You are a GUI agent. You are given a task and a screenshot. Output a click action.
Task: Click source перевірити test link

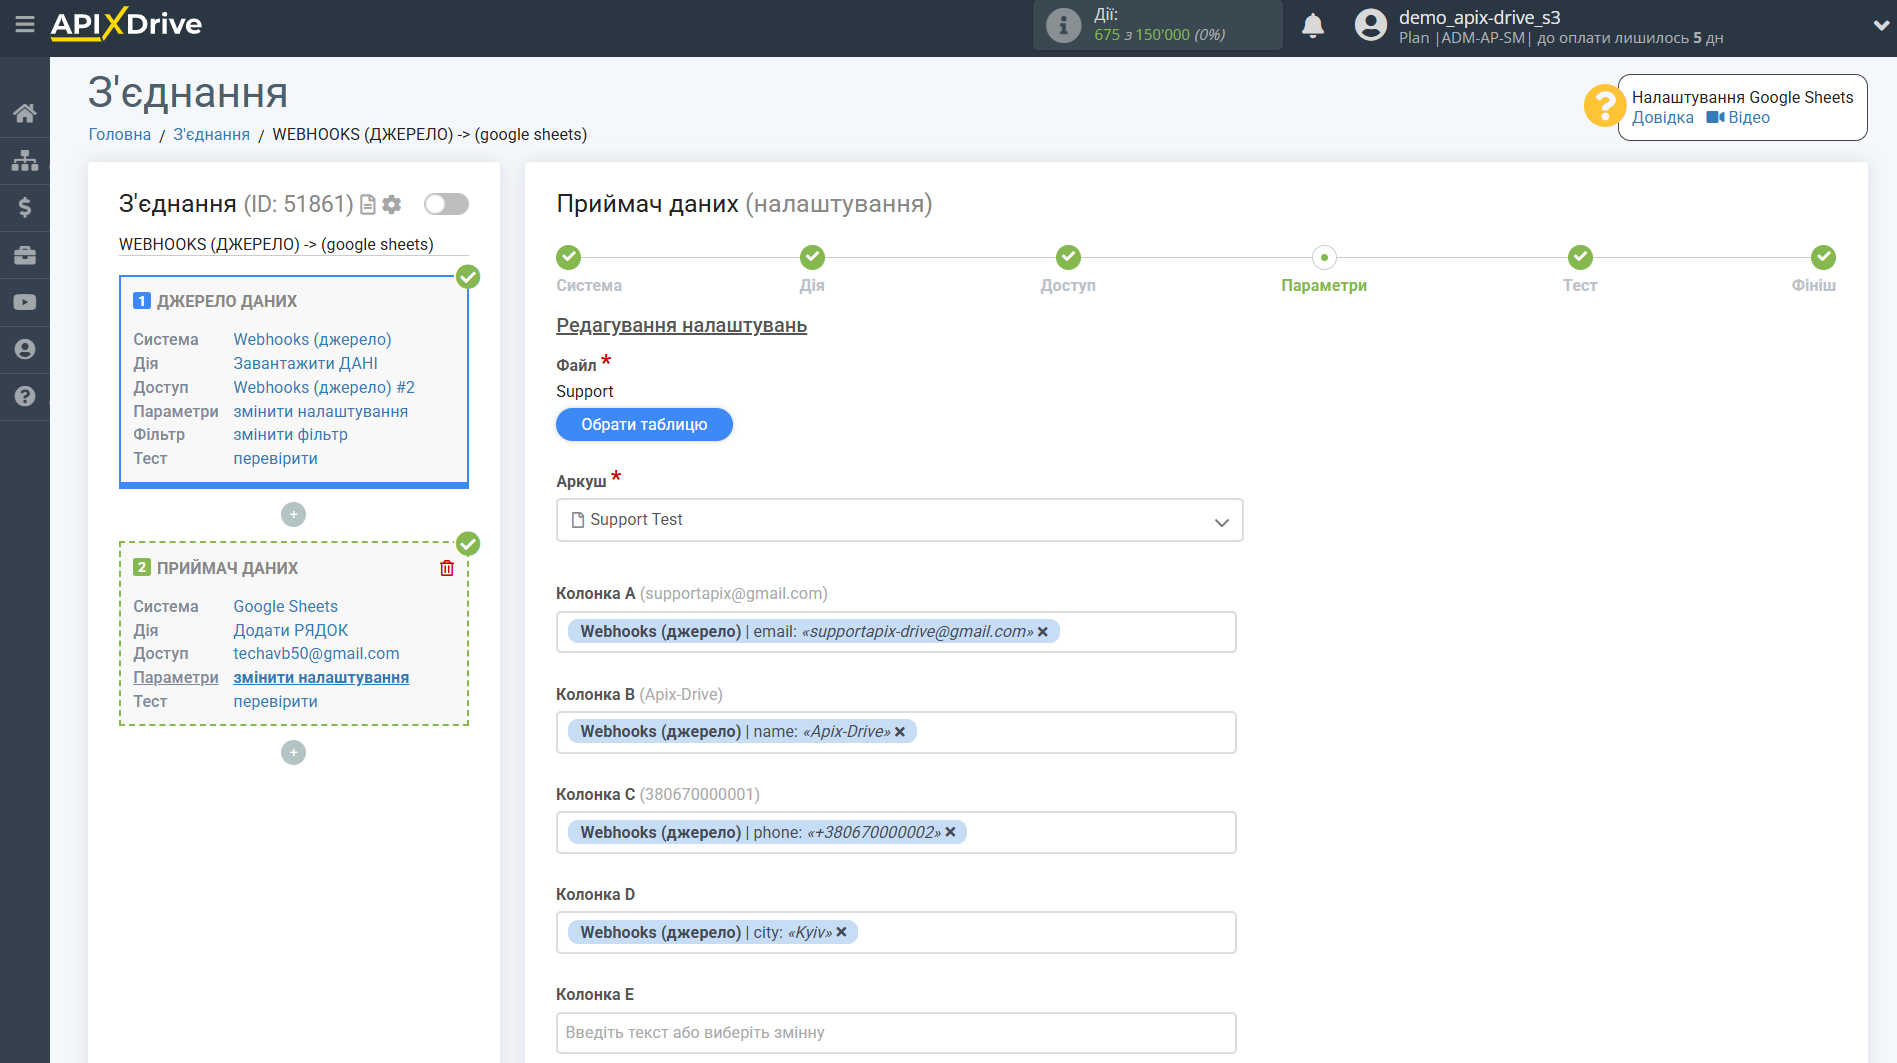point(275,458)
